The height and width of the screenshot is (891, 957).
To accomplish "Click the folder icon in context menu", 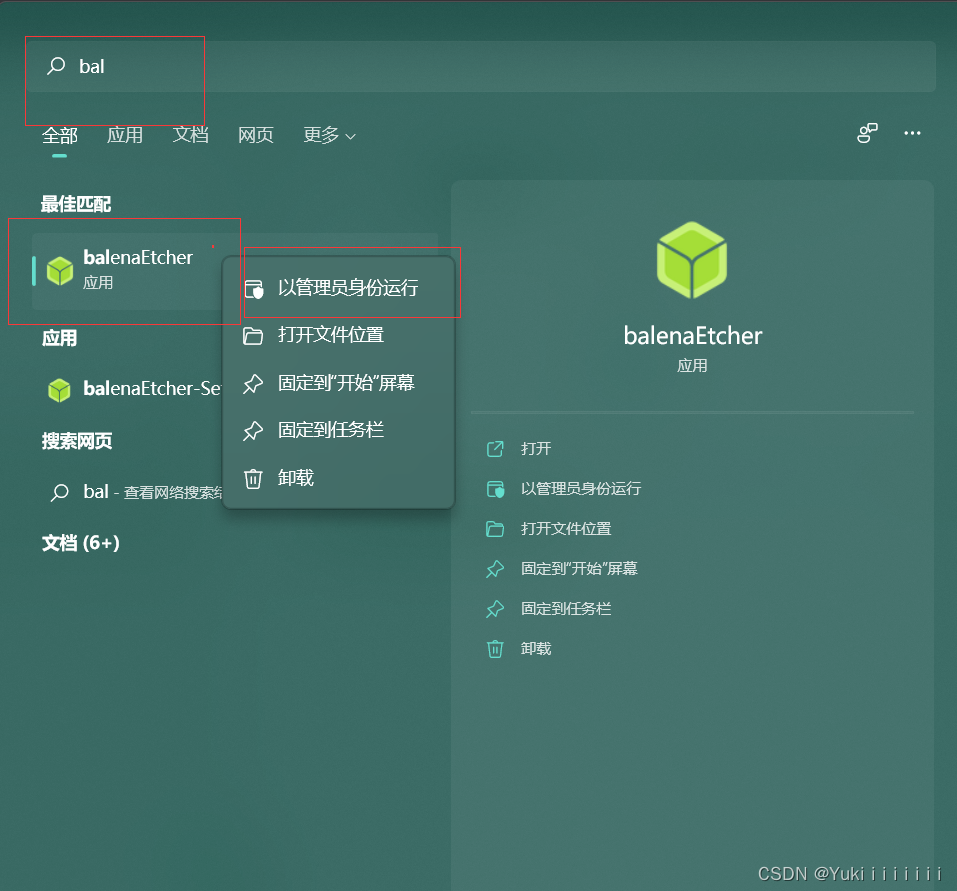I will [253, 336].
